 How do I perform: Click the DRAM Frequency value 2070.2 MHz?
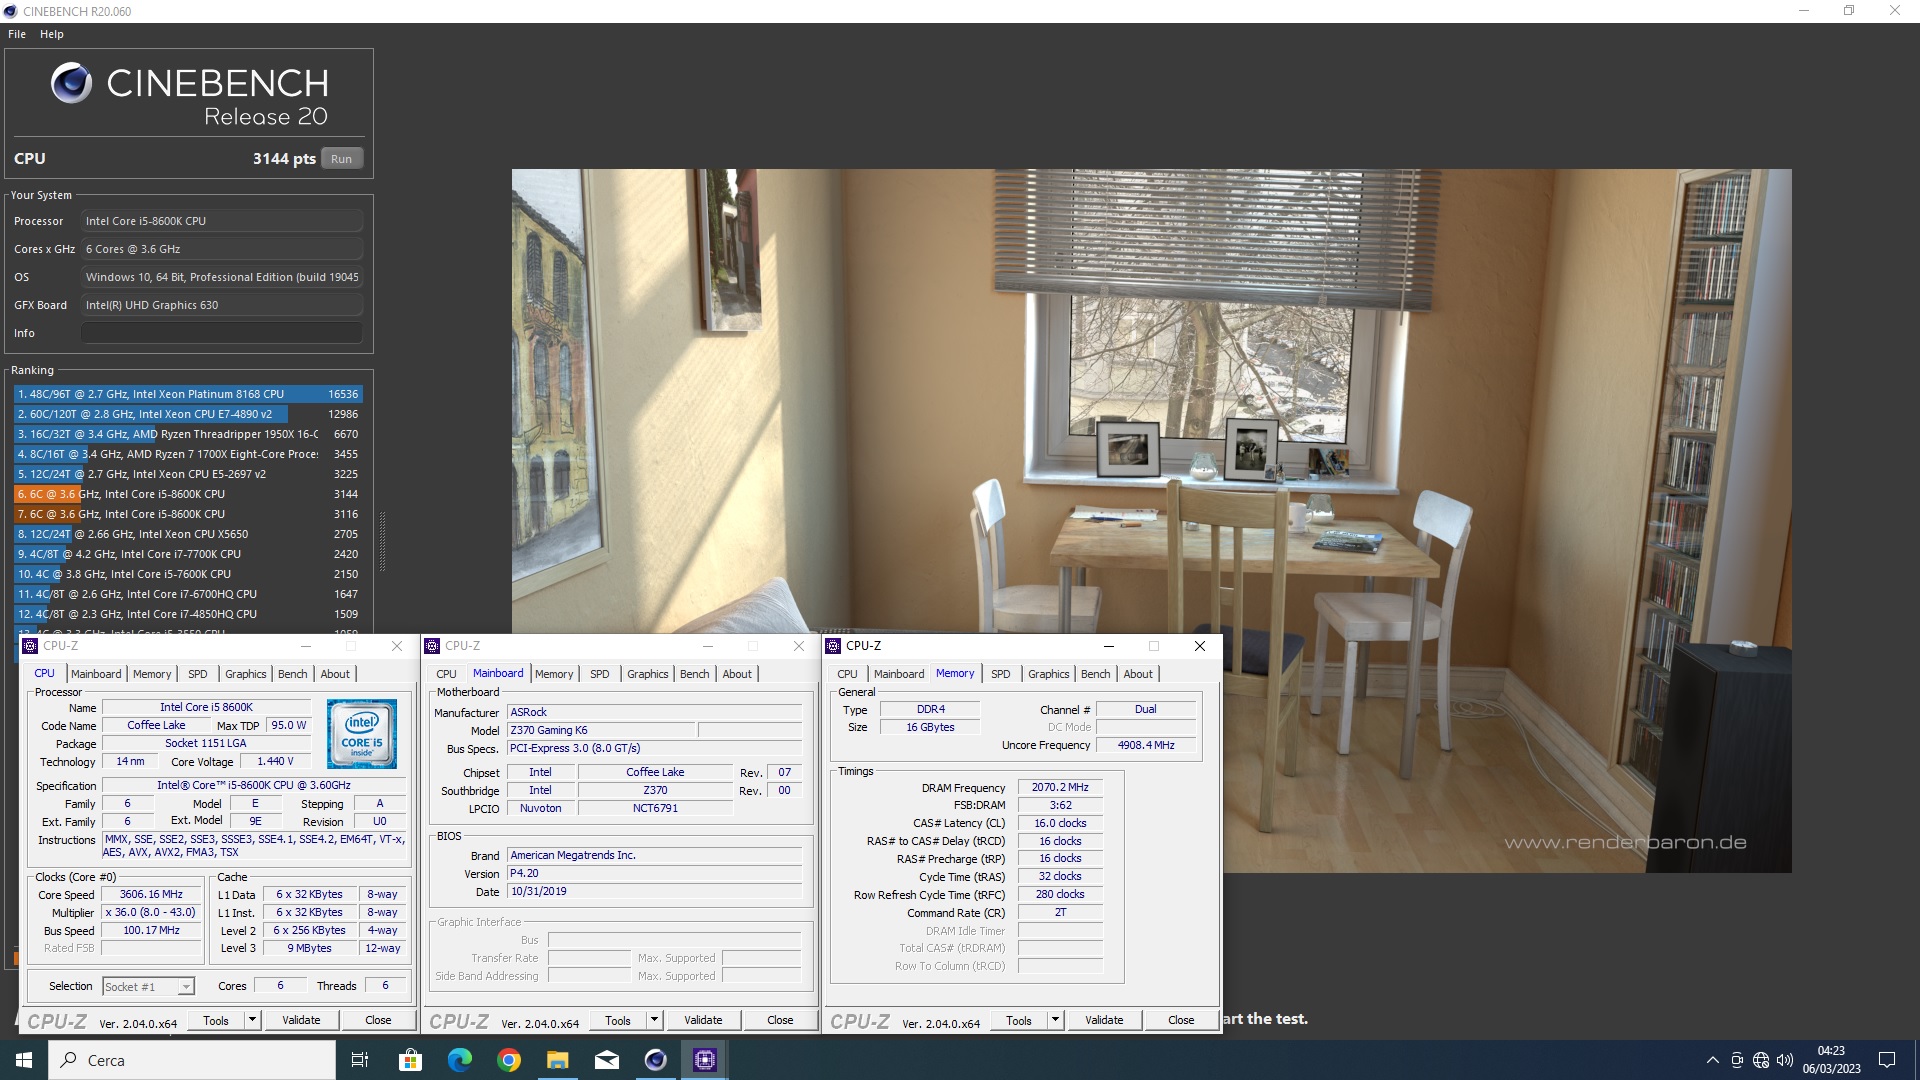(x=1060, y=788)
